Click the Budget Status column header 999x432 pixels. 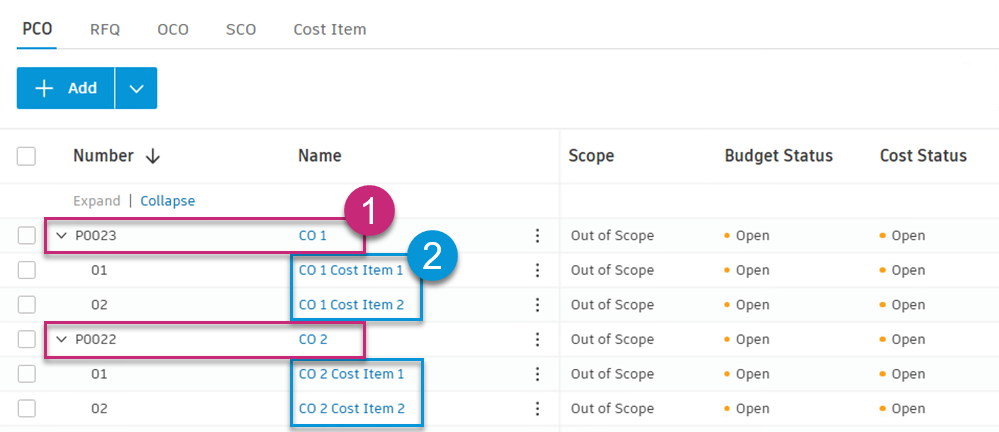[x=778, y=156]
